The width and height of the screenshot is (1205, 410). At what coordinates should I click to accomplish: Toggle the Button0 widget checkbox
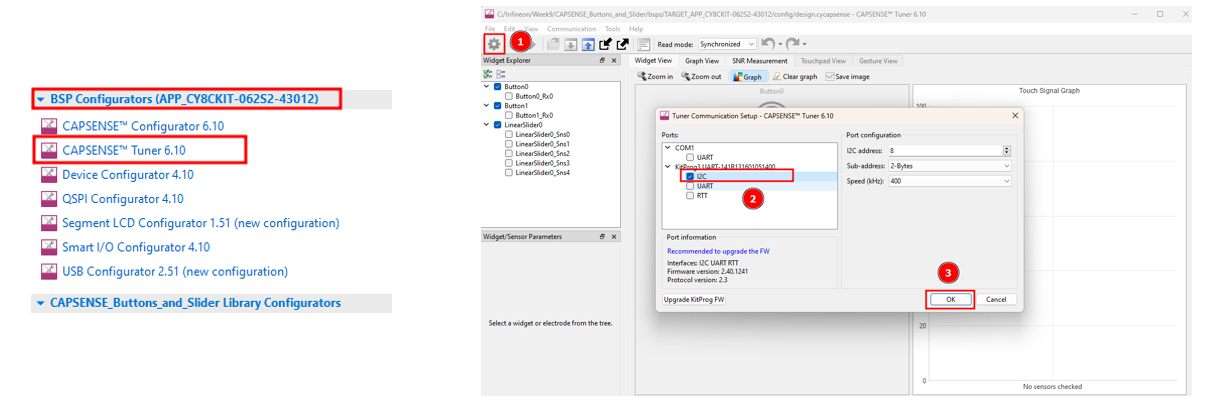tap(498, 87)
